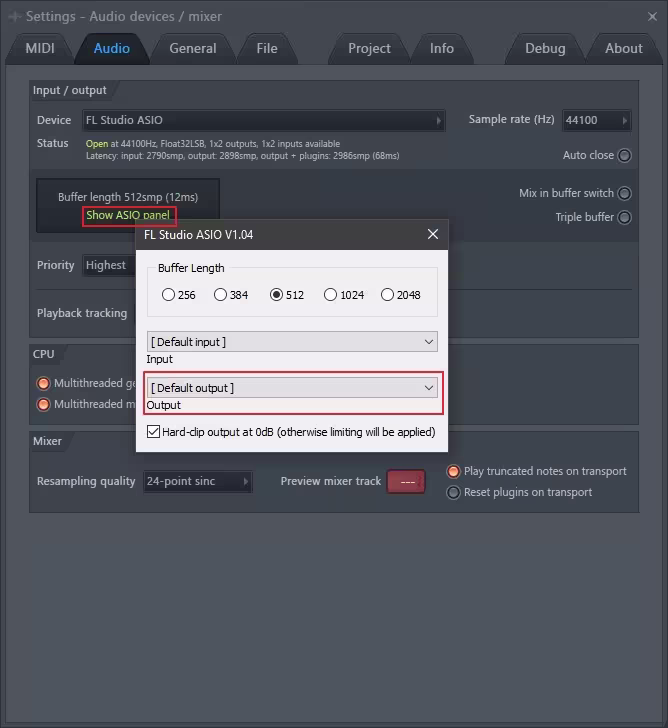Screen dimensions: 668x728
Task: Select 1024 buffer length radio button
Action: (330, 295)
